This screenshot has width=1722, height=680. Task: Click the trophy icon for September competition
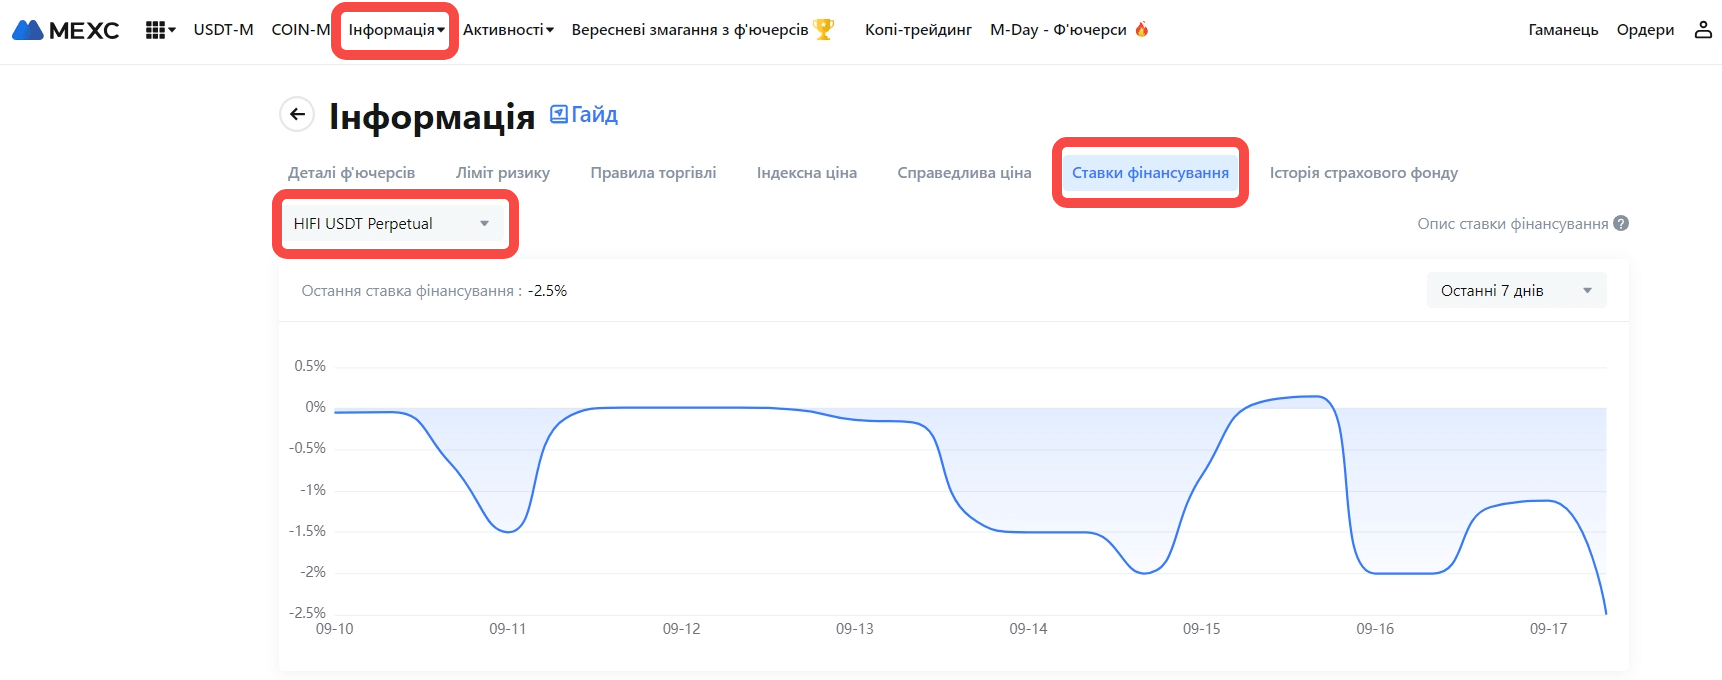click(x=824, y=30)
